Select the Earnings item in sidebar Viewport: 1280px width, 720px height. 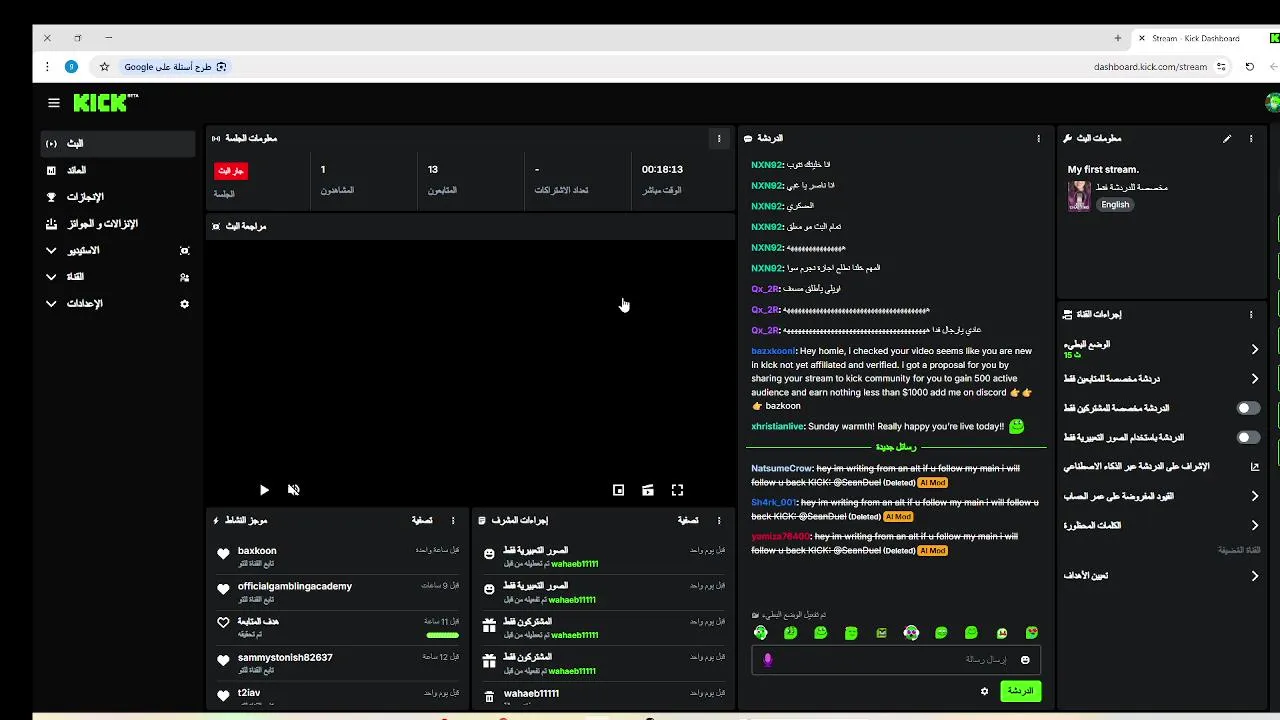(x=118, y=171)
